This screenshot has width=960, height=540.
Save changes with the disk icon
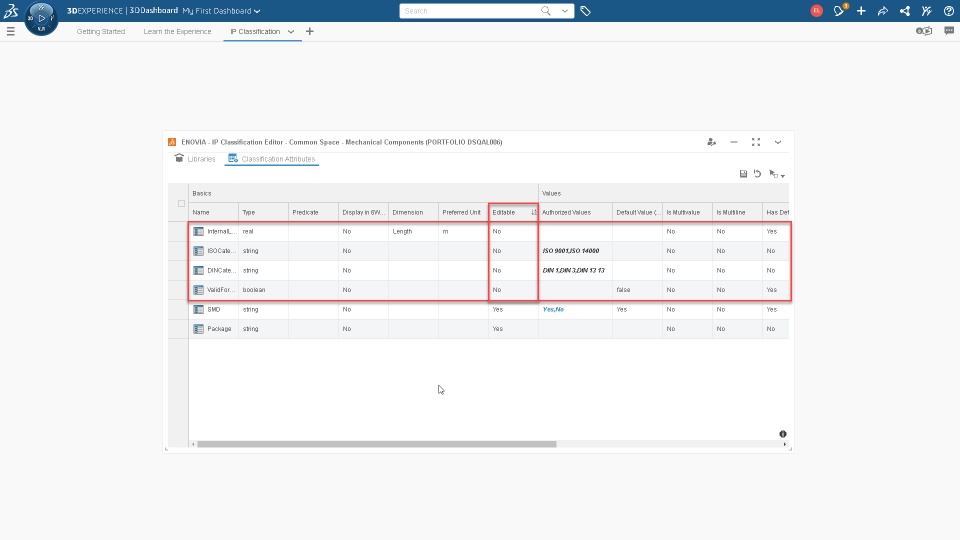click(743, 174)
